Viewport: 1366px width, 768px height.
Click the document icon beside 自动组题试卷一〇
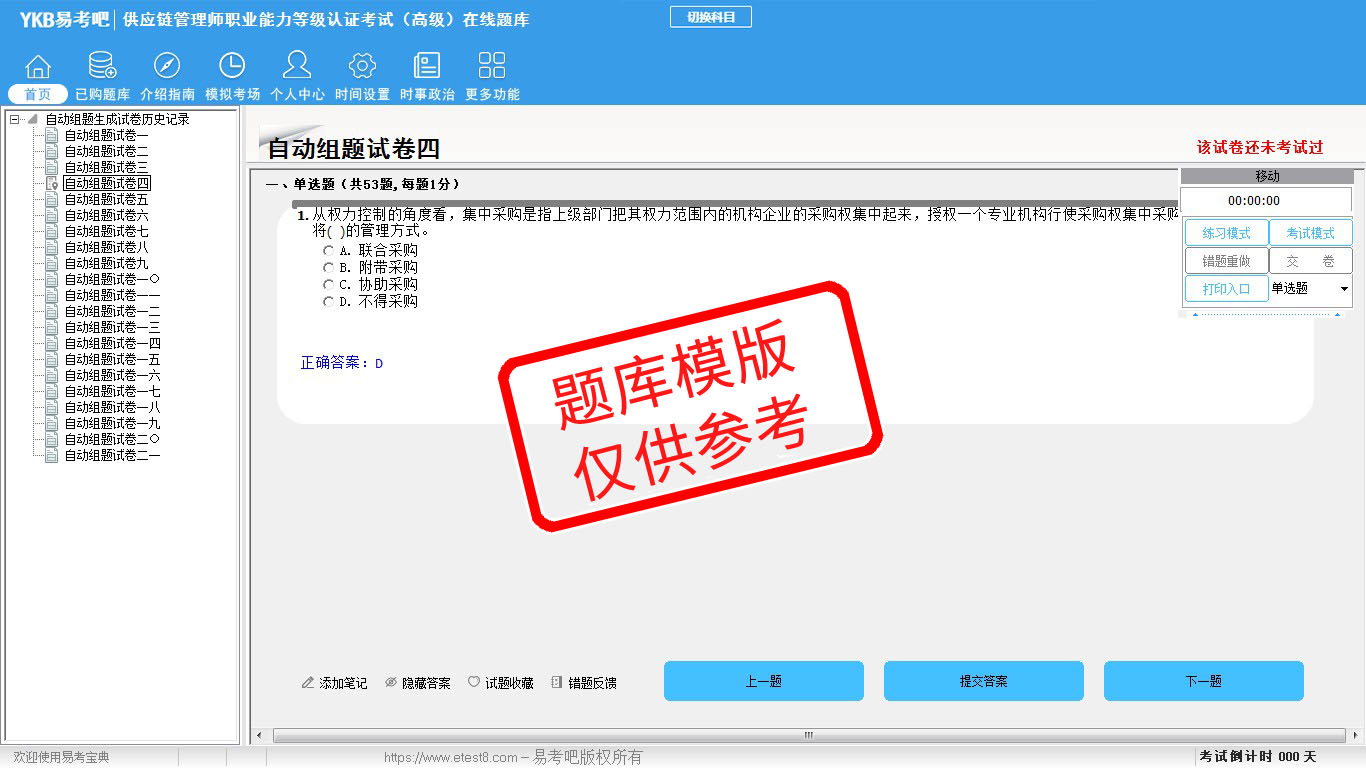52,279
